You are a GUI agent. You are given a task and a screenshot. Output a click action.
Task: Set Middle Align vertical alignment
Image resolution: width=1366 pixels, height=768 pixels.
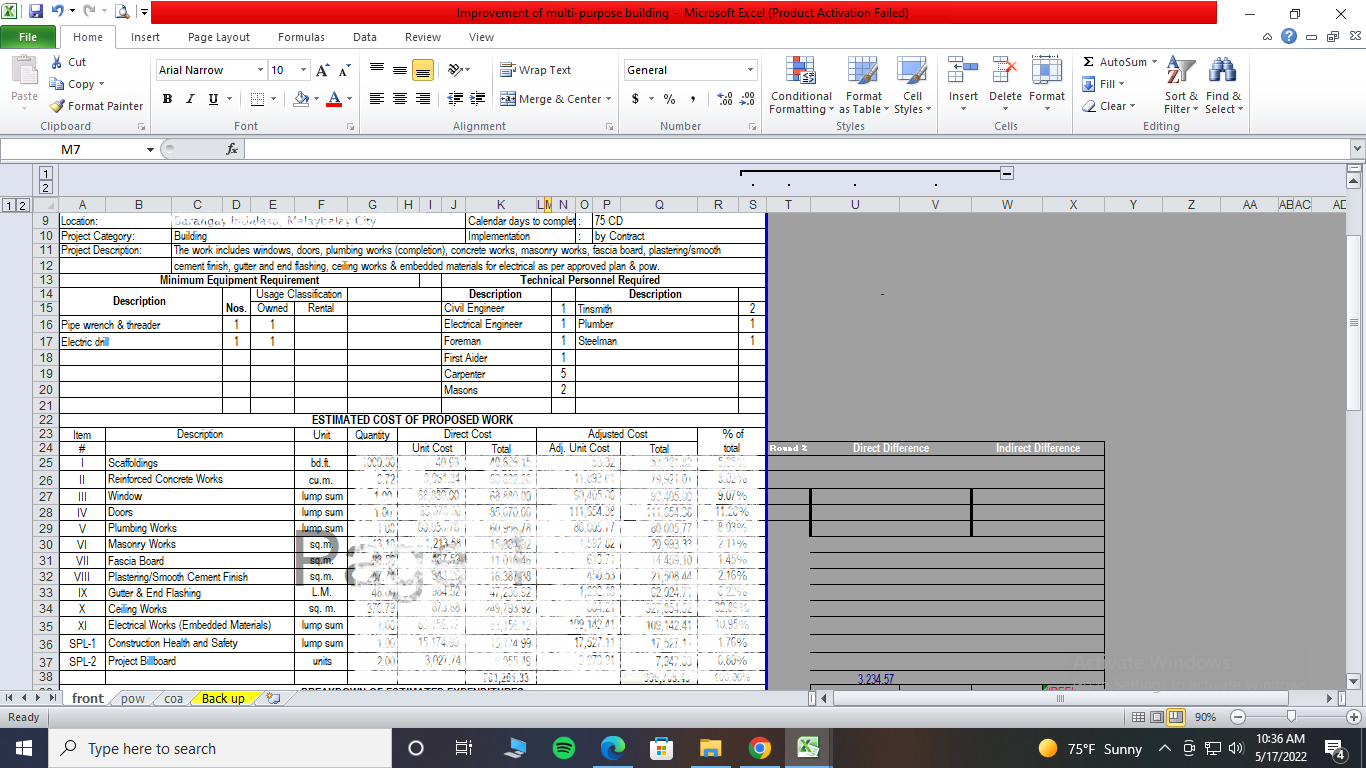coord(399,70)
